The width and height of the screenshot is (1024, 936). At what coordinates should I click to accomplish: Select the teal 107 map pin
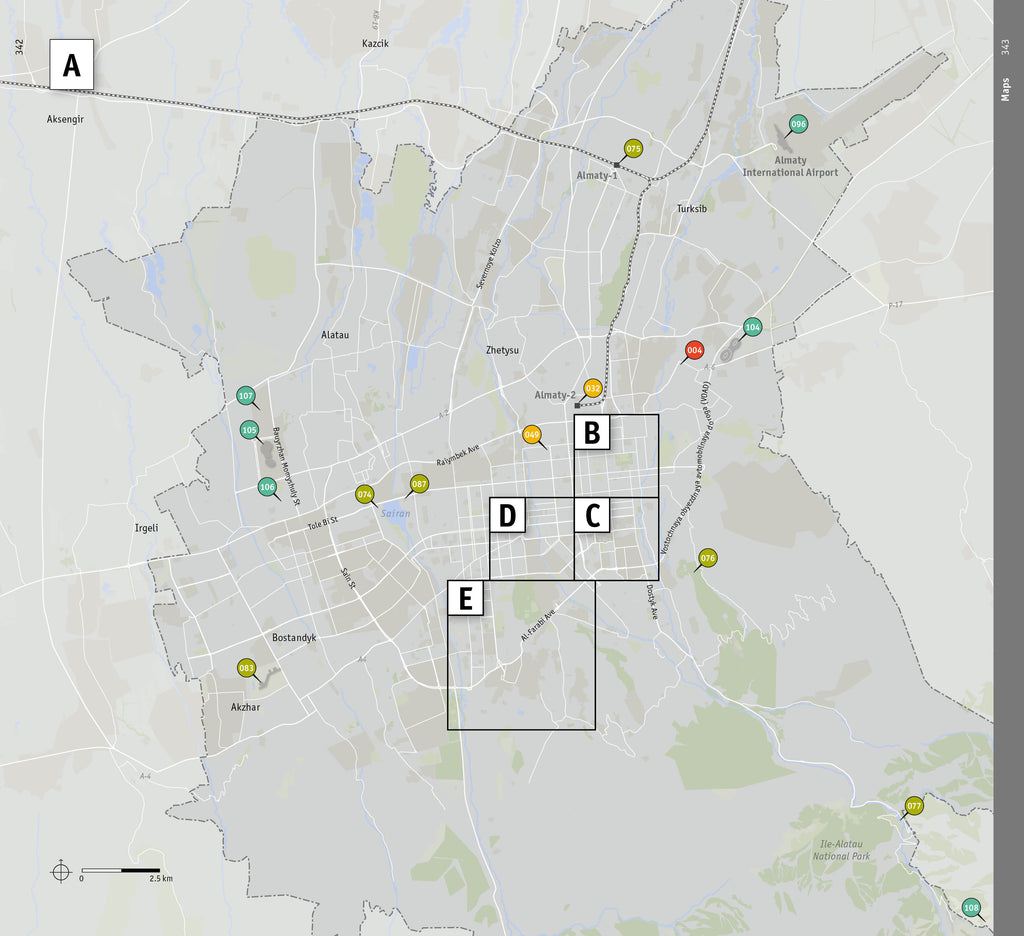(x=246, y=396)
